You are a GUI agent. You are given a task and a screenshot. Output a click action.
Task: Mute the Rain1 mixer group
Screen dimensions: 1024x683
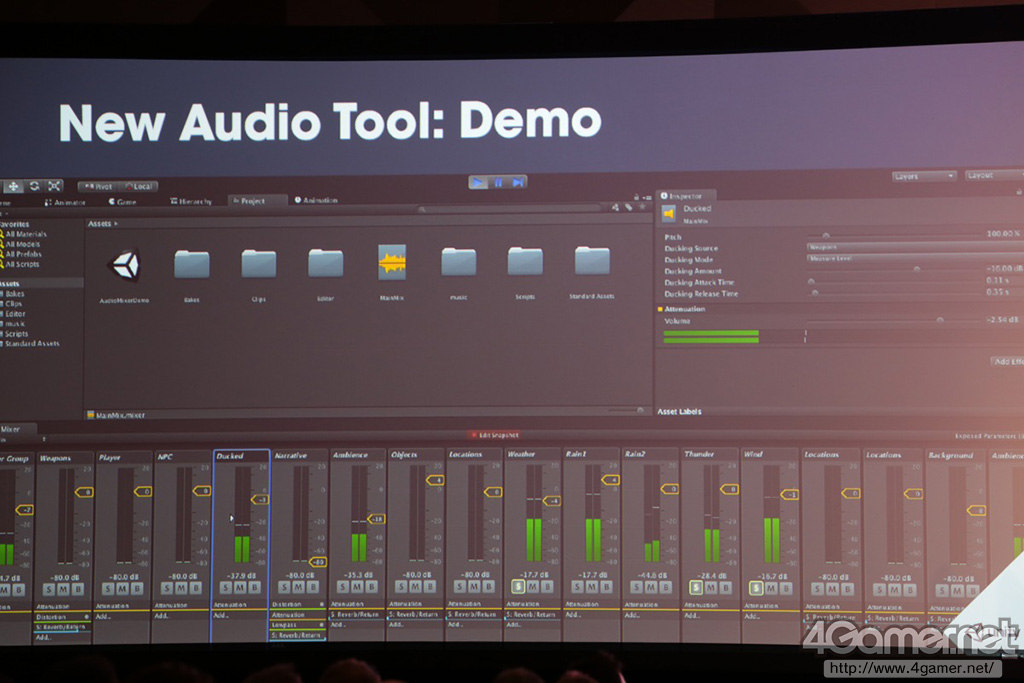pos(592,587)
